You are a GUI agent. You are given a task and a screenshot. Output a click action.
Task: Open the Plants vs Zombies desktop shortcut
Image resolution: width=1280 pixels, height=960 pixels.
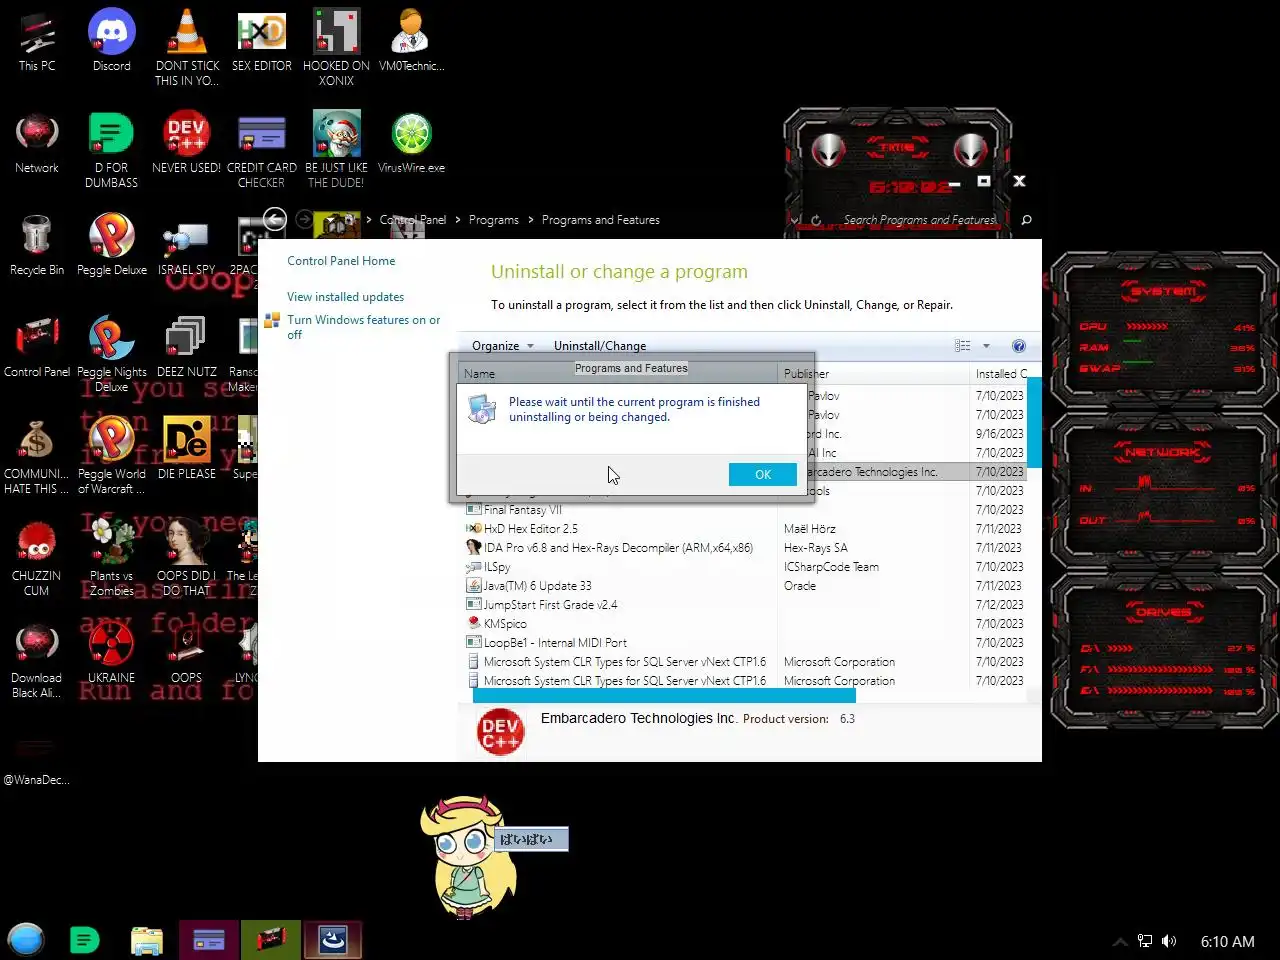[112, 558]
